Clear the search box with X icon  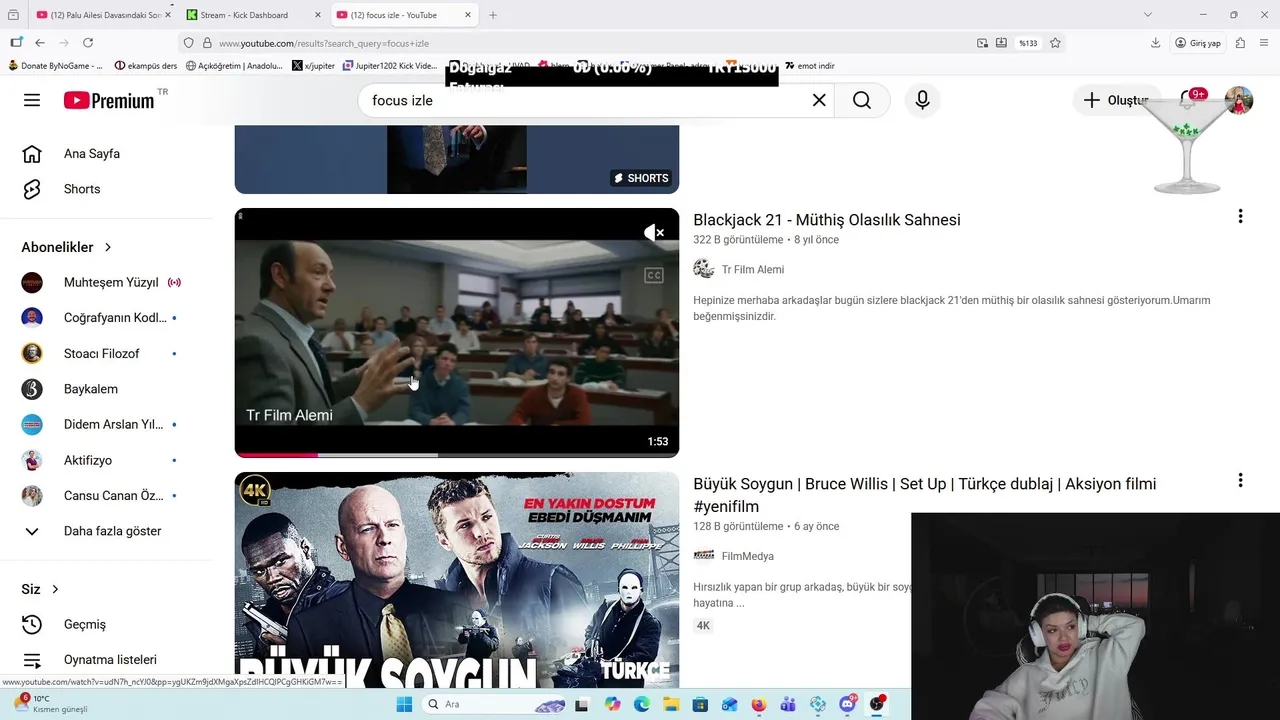(819, 100)
